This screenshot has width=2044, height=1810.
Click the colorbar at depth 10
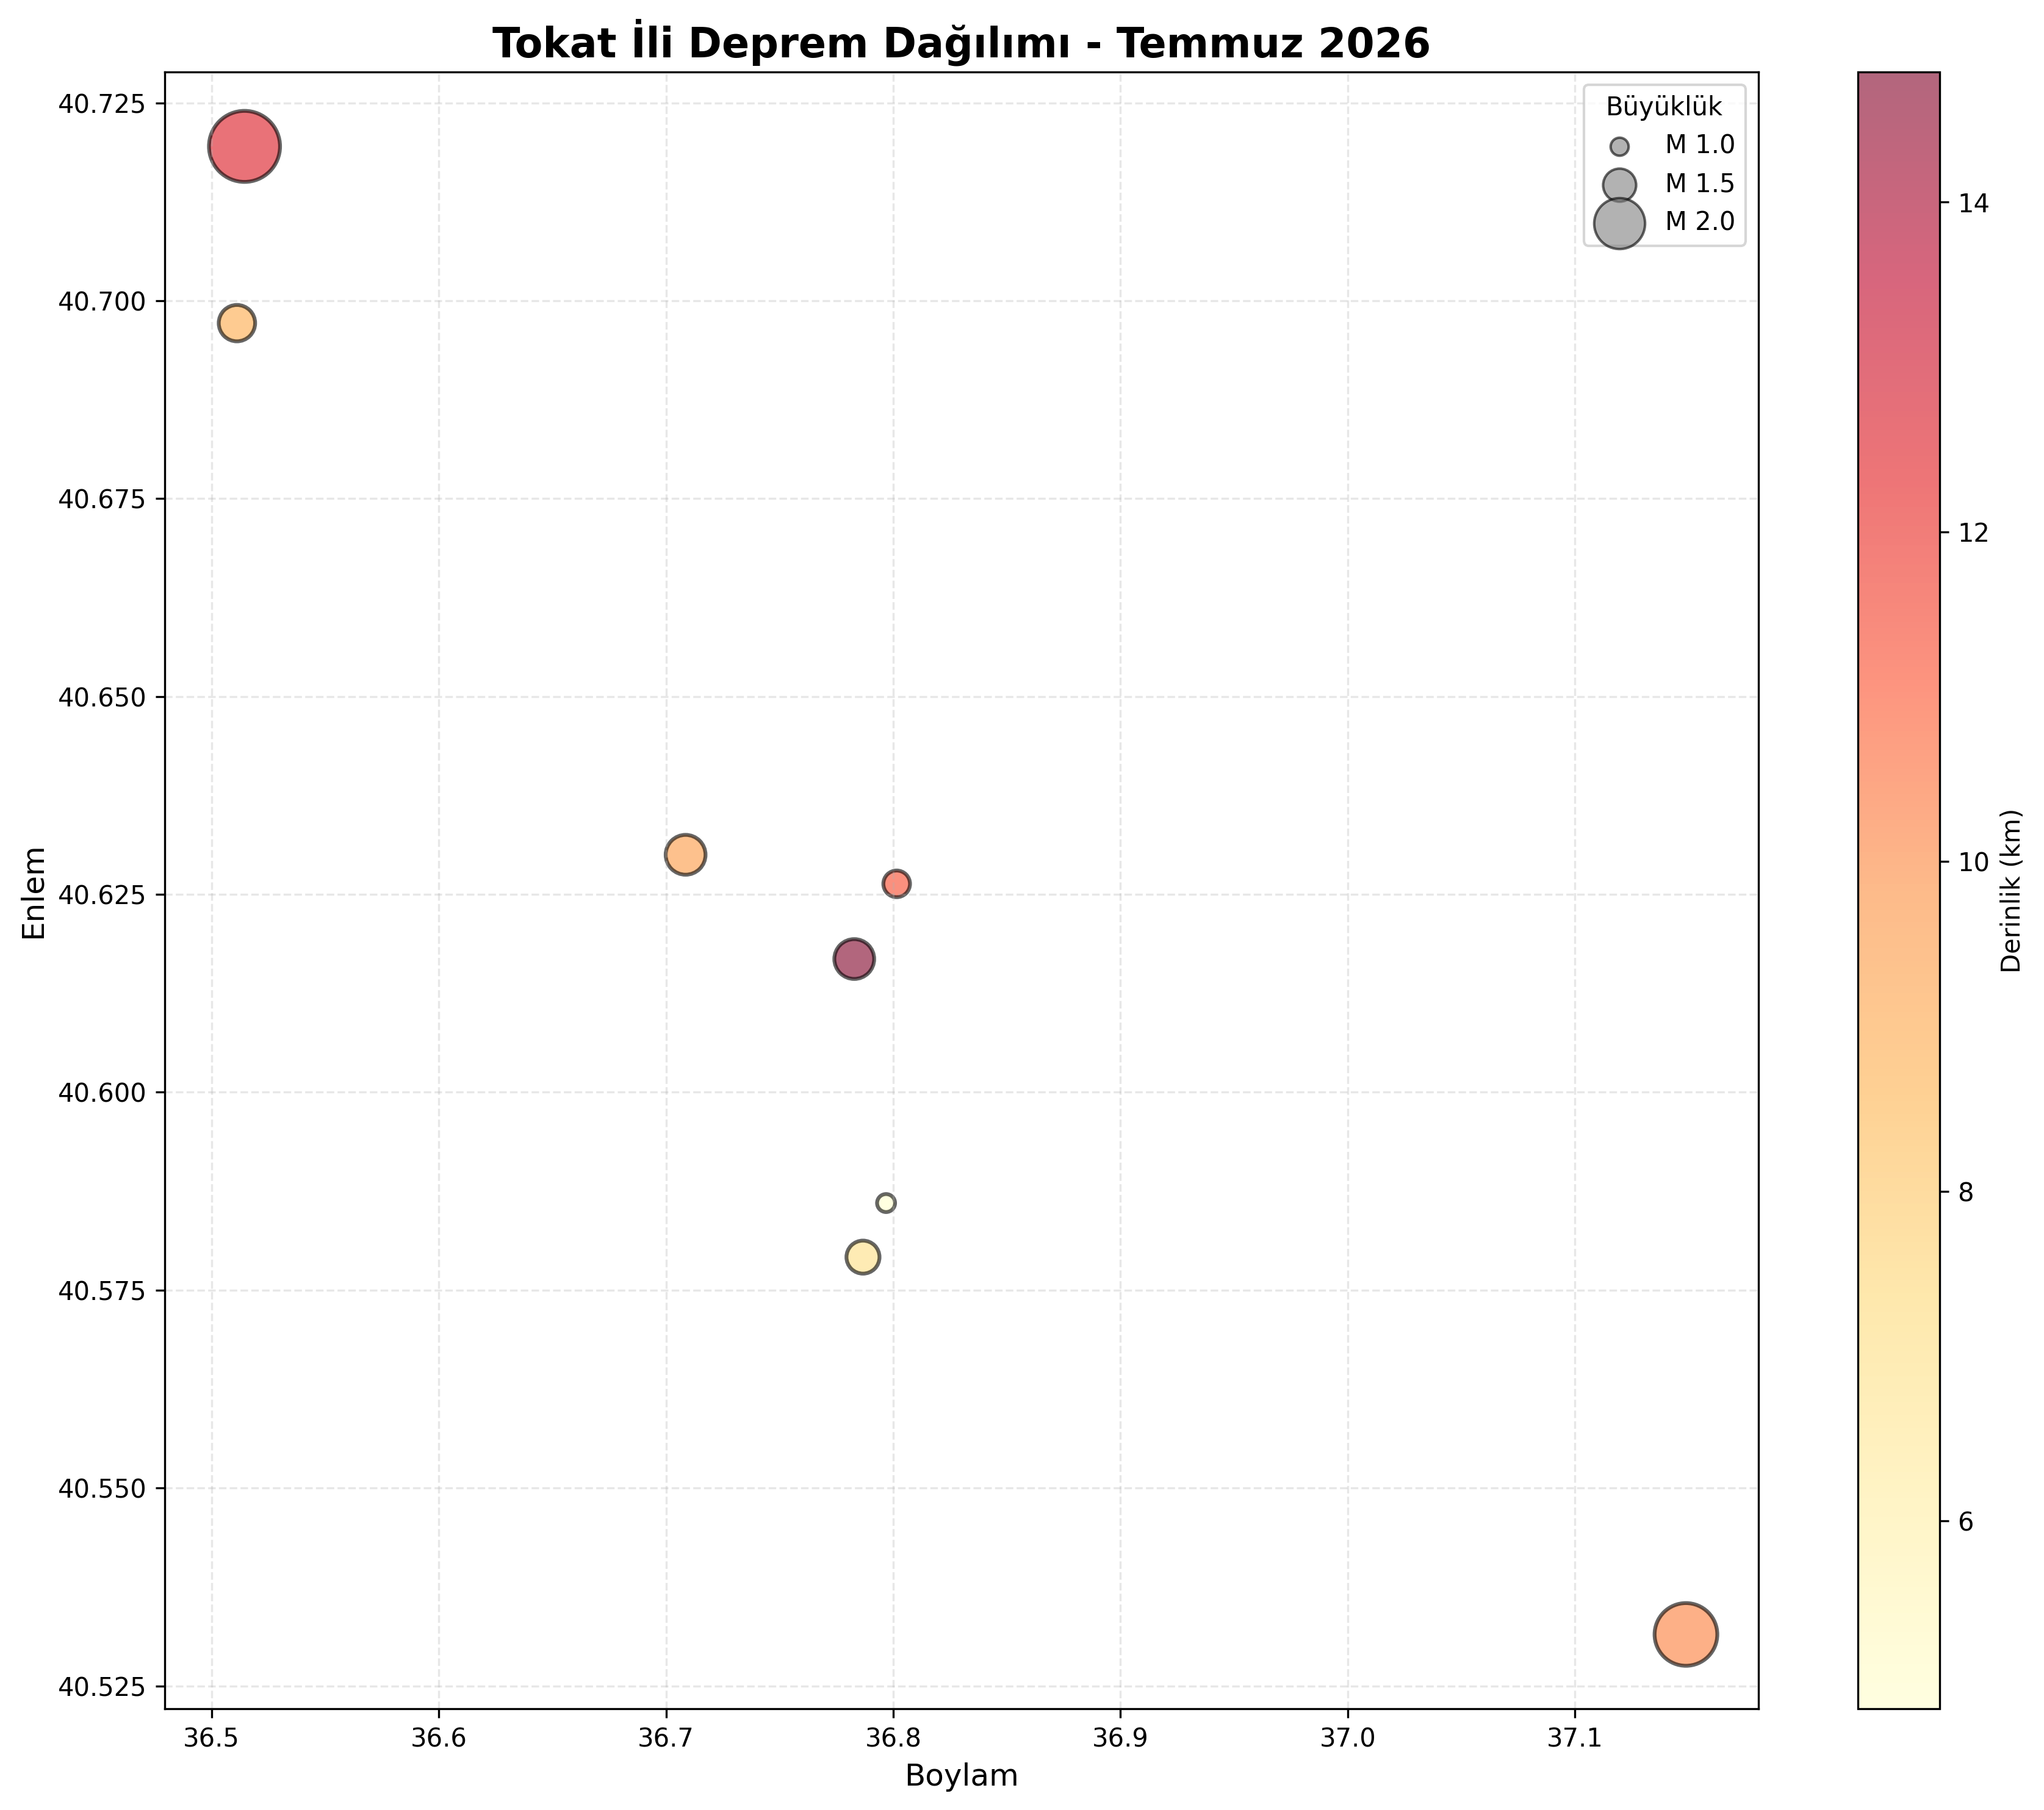(x=1898, y=862)
